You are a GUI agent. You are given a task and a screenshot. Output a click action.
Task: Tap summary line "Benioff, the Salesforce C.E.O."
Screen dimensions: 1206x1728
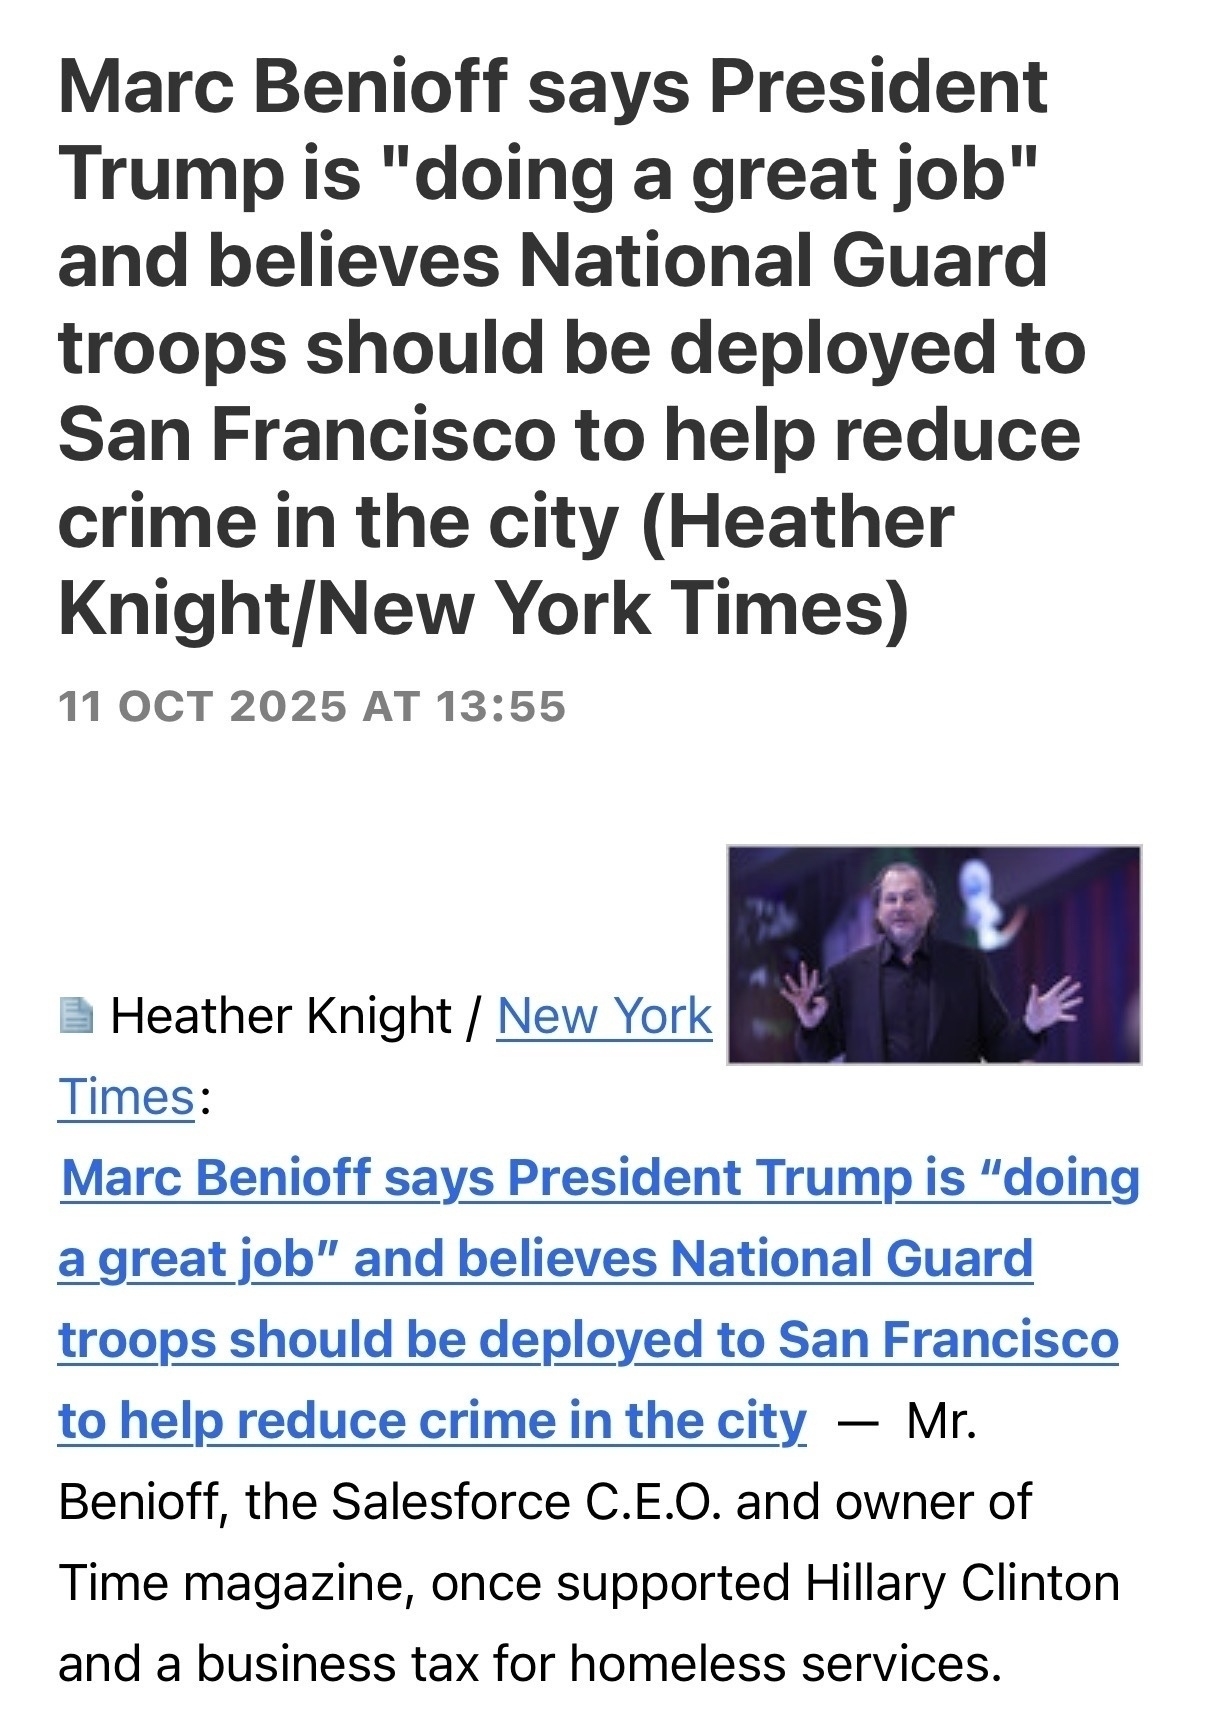click(544, 1502)
